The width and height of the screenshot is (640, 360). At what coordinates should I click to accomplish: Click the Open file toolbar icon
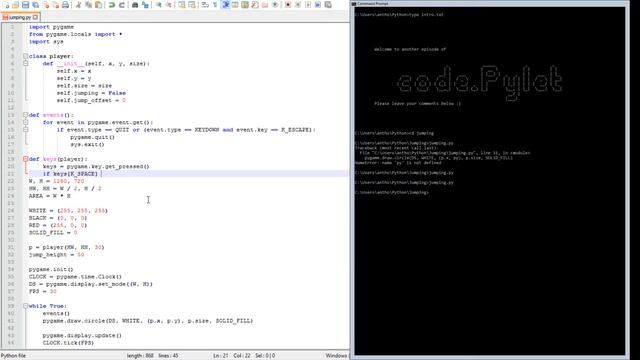tap(15, 5)
